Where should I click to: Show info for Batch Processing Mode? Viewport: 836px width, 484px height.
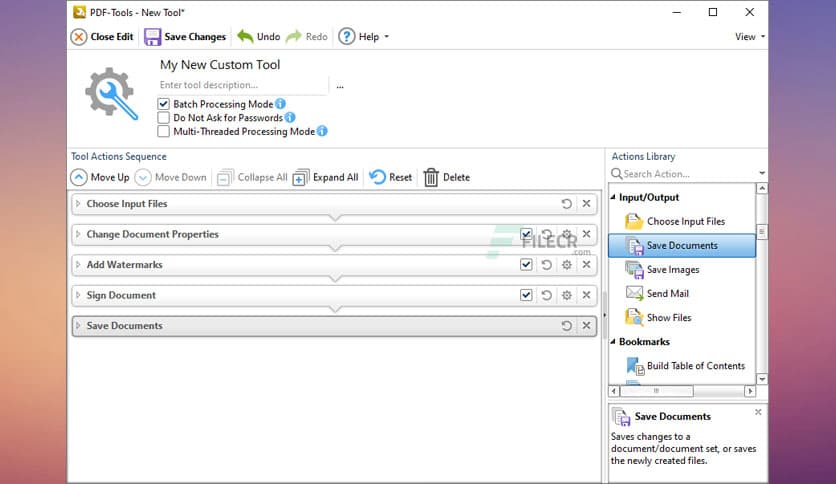(x=280, y=103)
